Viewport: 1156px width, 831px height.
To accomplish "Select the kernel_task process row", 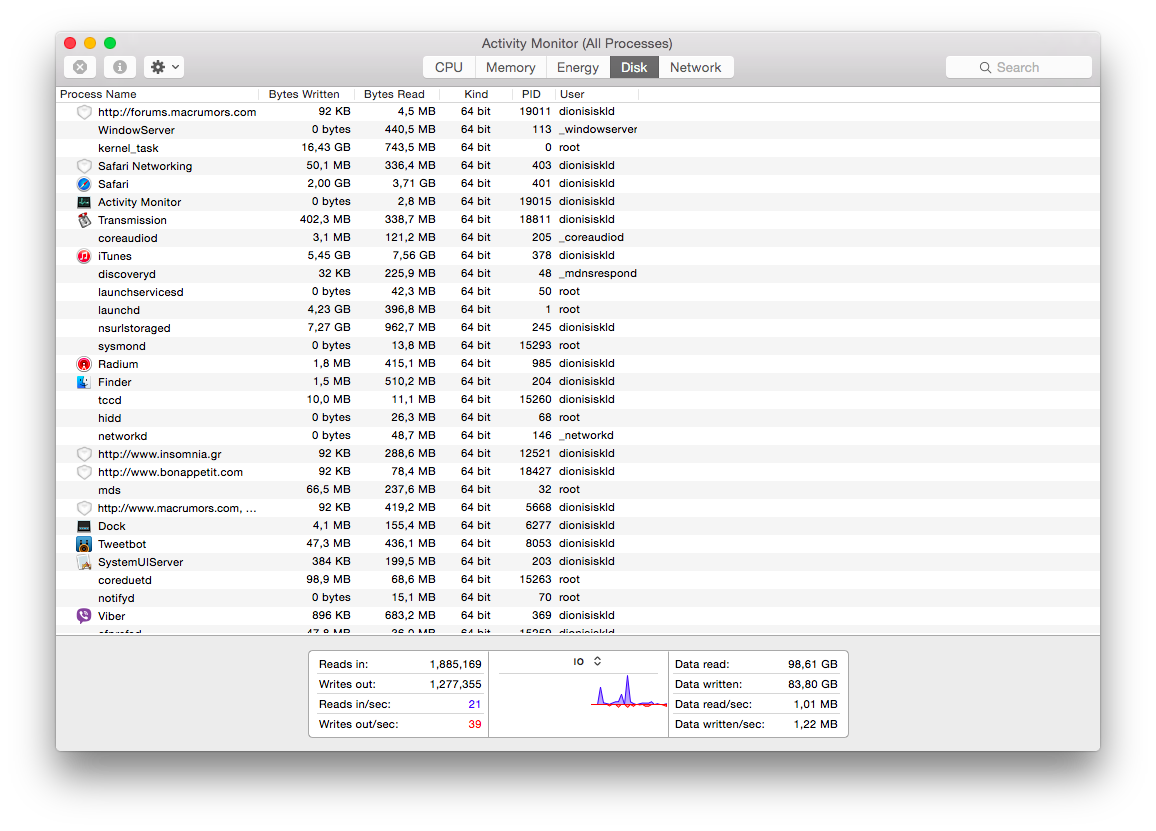I will click(577, 147).
